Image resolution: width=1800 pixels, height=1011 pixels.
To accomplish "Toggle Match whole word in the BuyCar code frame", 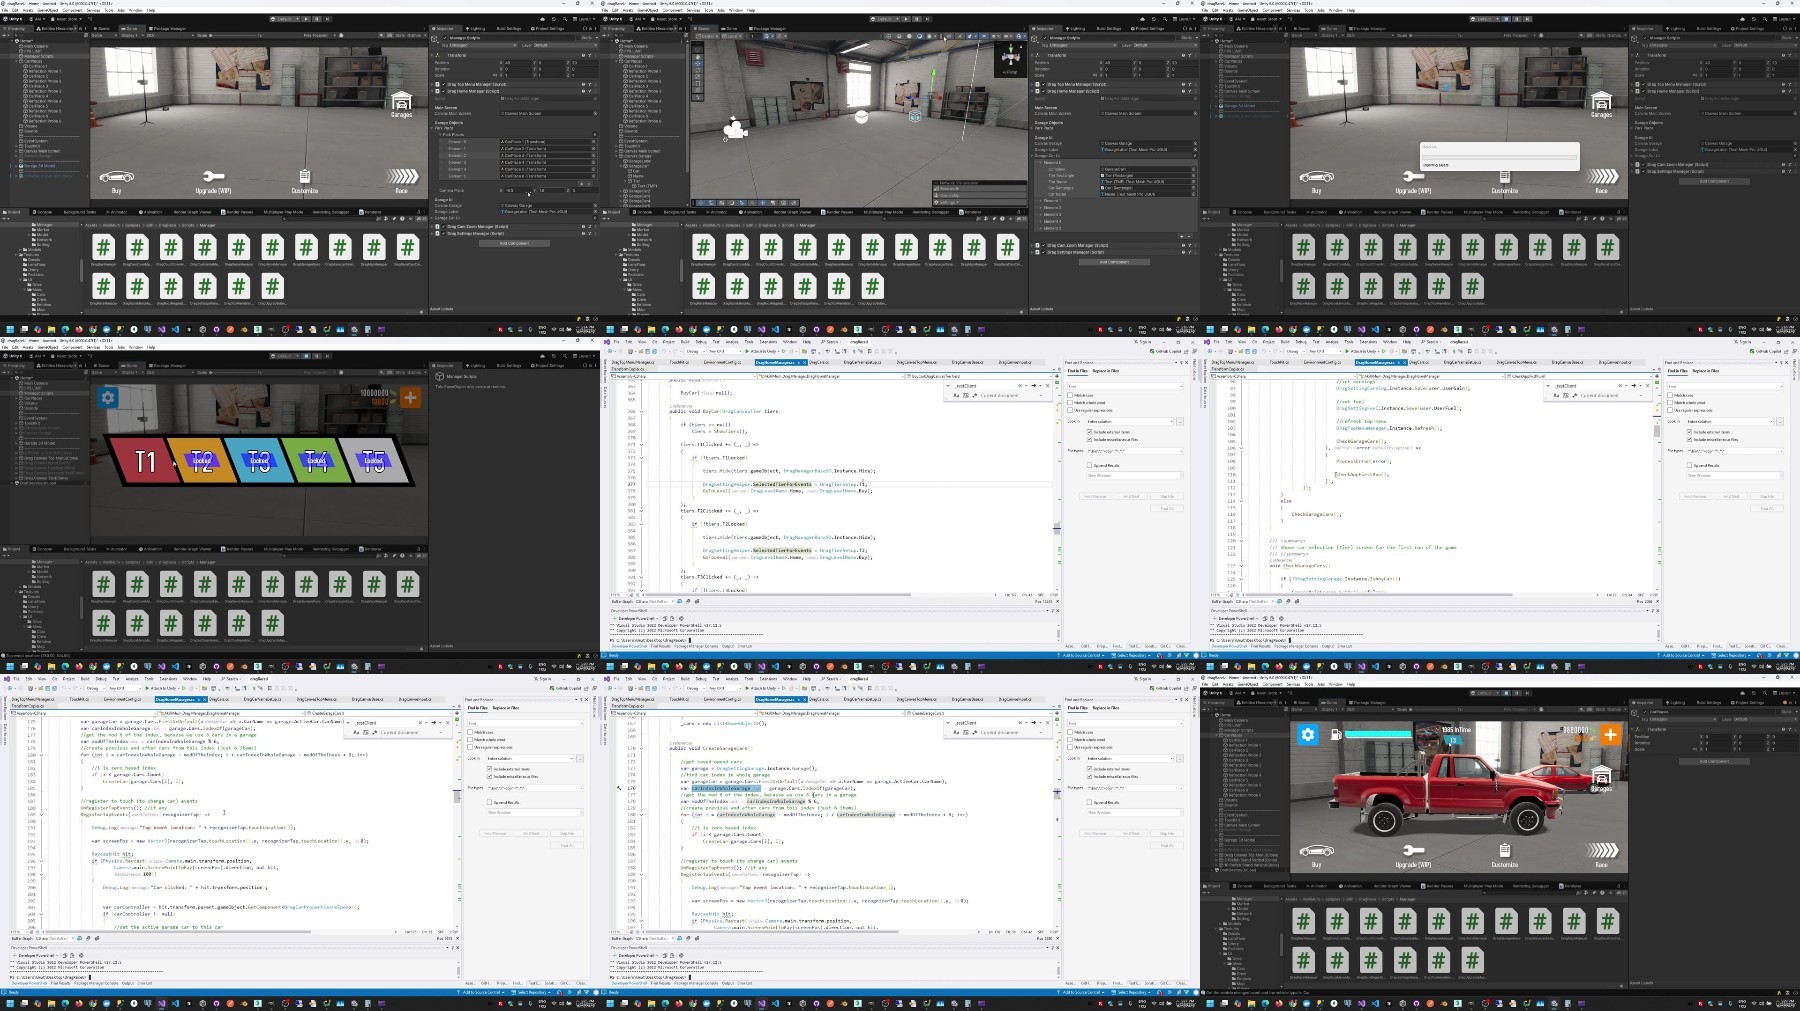I will pos(1070,402).
